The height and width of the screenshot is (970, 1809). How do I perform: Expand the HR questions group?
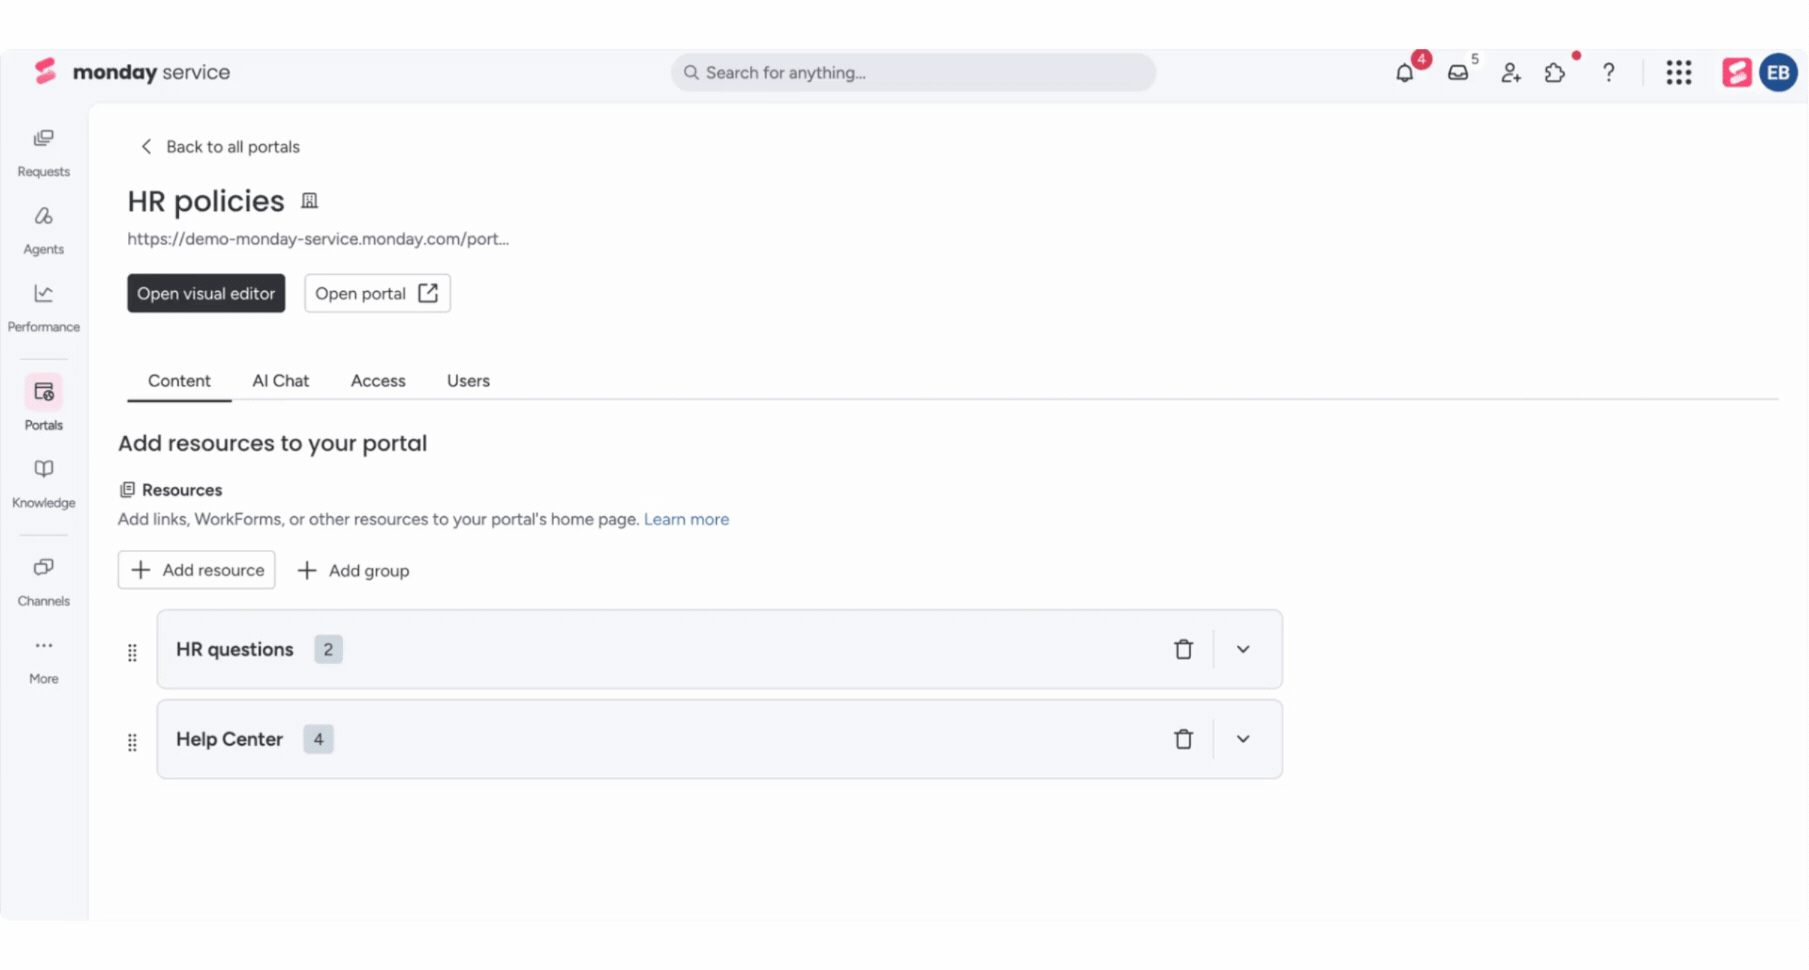[1243, 650]
